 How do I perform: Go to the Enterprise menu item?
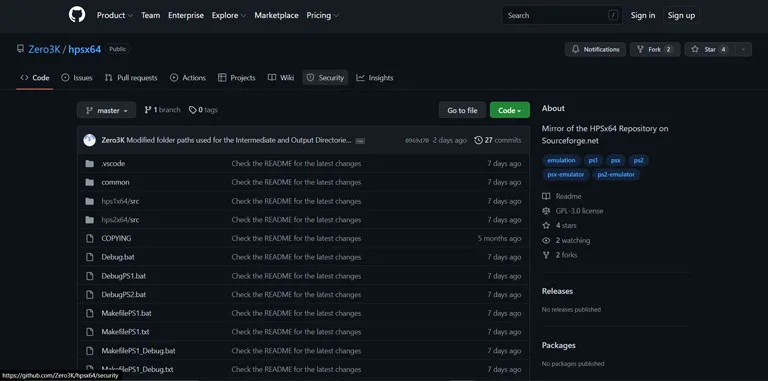click(186, 15)
